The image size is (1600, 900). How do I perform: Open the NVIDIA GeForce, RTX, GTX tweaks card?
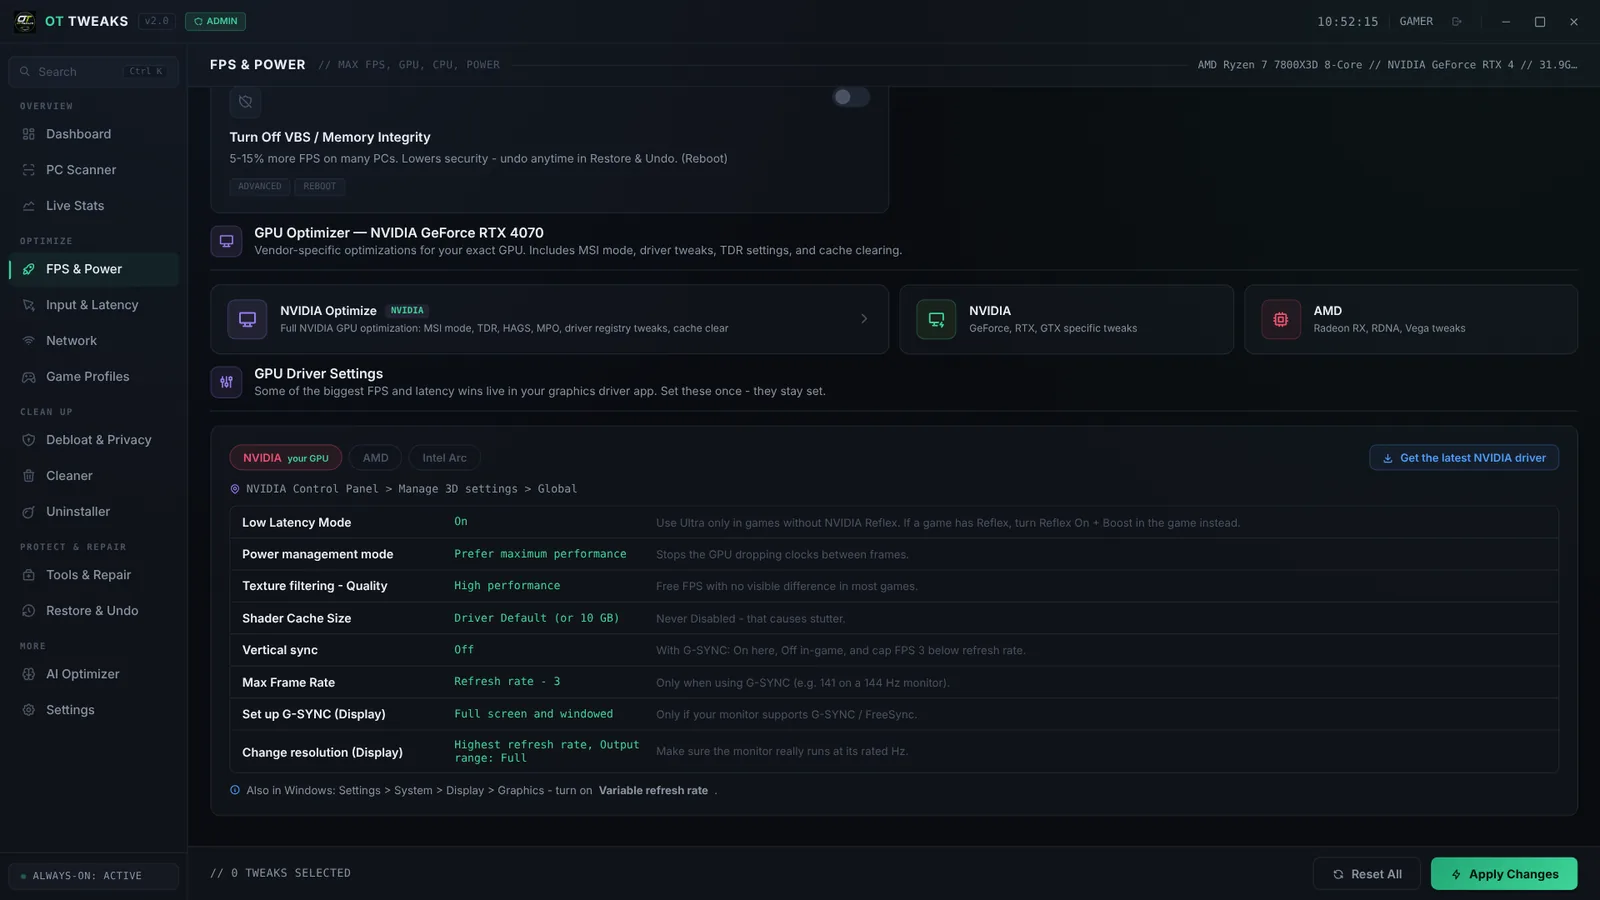(x=1066, y=319)
